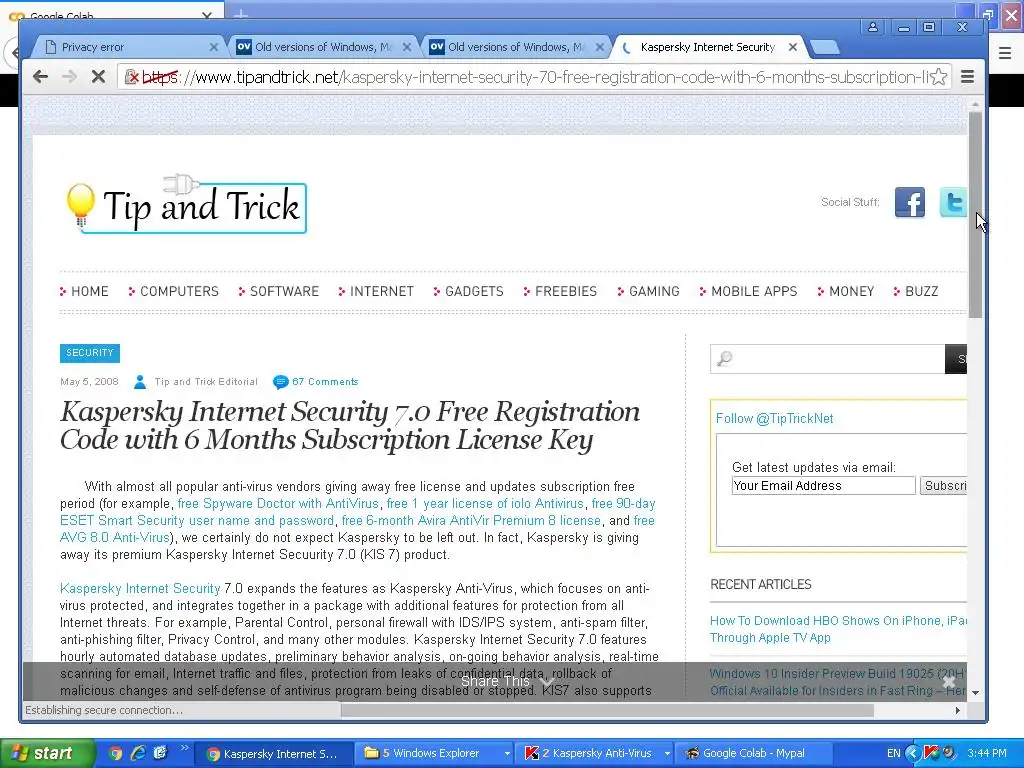Image resolution: width=1024 pixels, height=768 pixels.
Task: Click the horizontal scrollbar thumb
Action: tap(607, 711)
